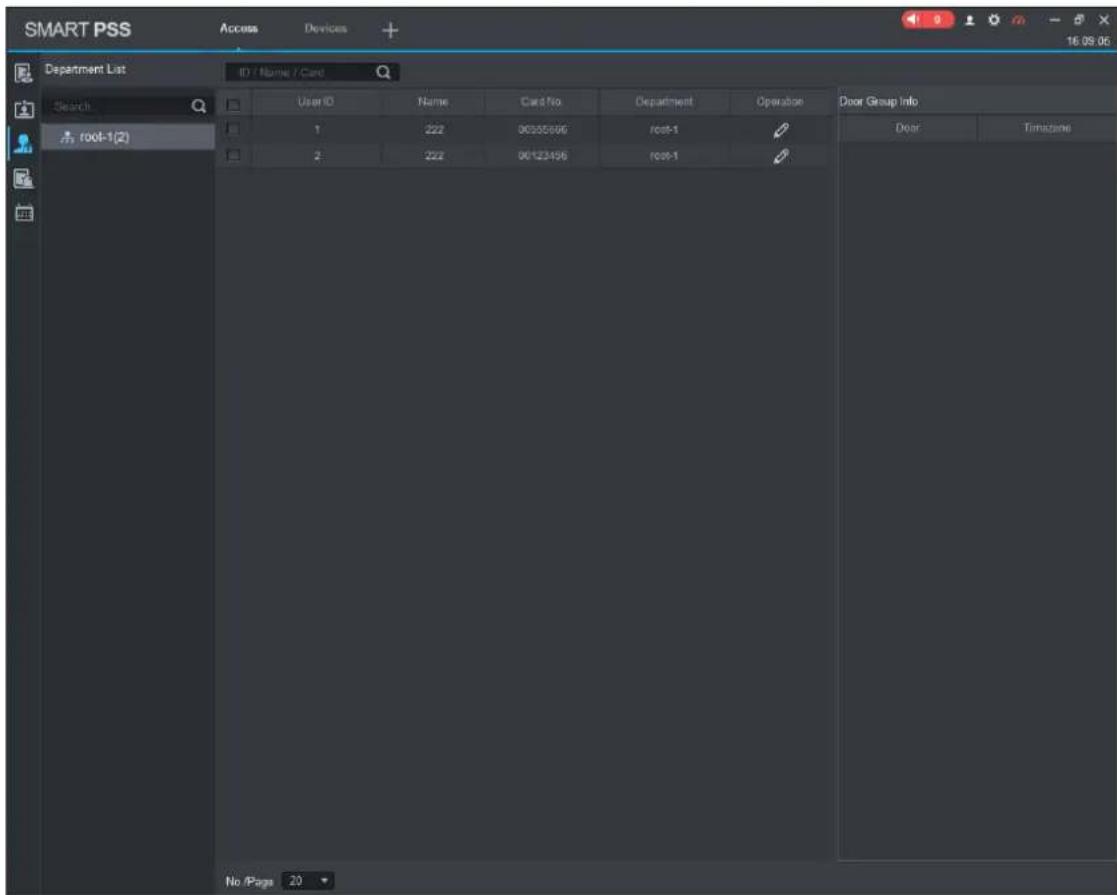Image resolution: width=1117 pixels, height=895 pixels.
Task: Open the permission report sidebar icon
Action: 24,179
